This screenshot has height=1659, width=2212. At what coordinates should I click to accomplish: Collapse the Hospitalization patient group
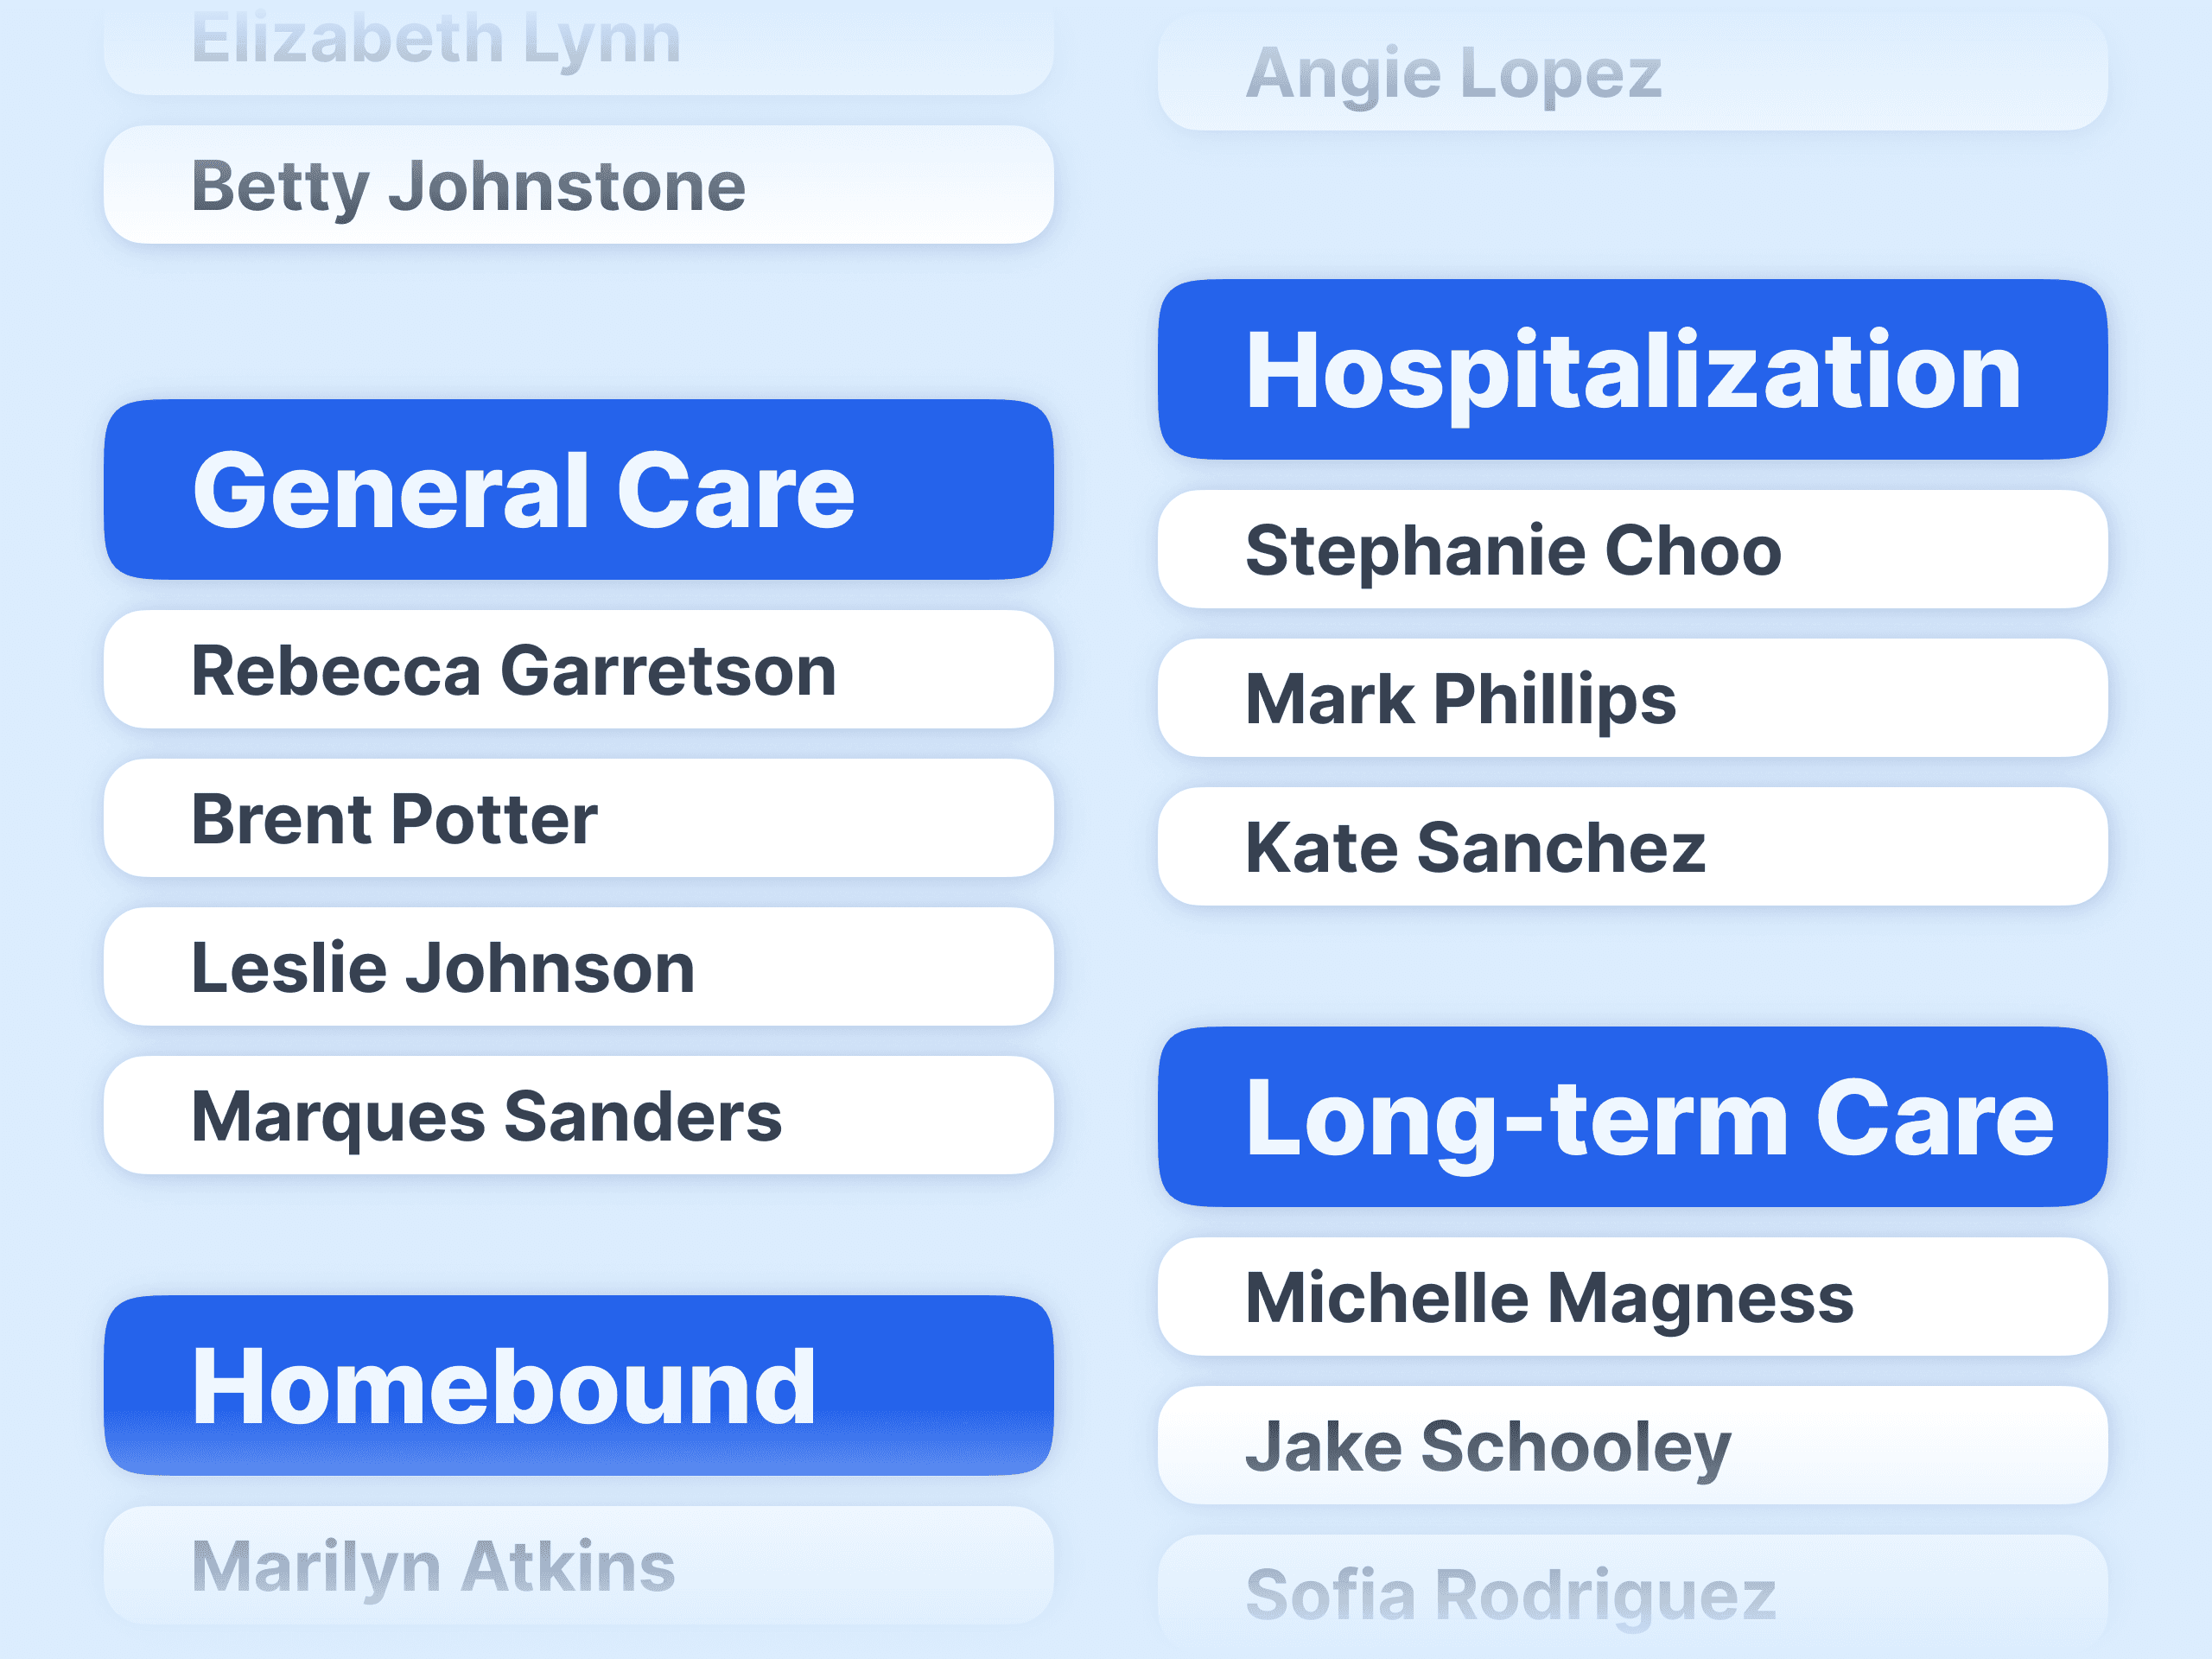(x=1632, y=370)
